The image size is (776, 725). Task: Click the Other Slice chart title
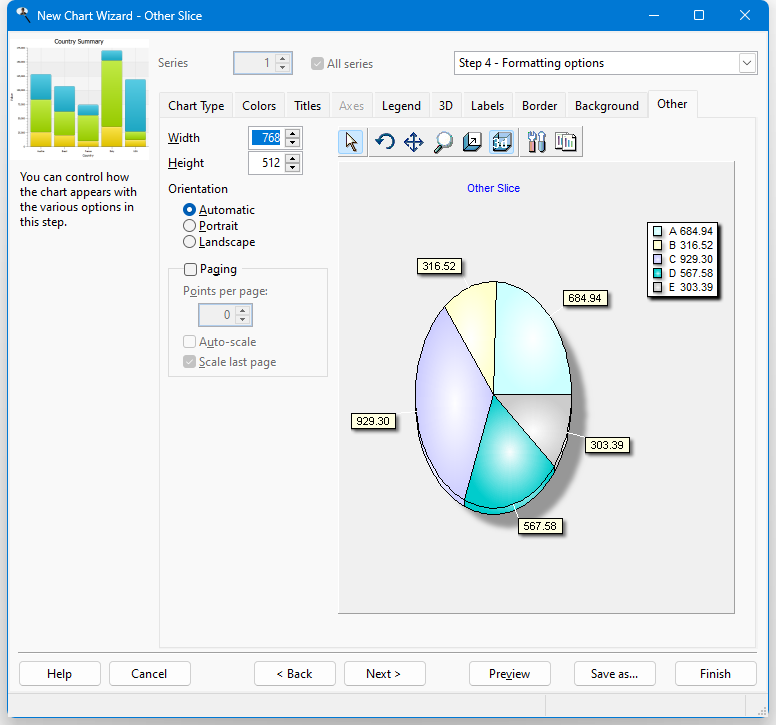[x=493, y=188]
